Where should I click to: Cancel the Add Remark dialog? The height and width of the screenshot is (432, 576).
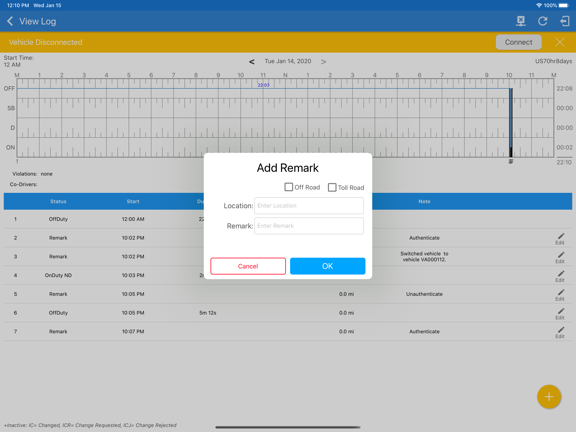tap(248, 266)
